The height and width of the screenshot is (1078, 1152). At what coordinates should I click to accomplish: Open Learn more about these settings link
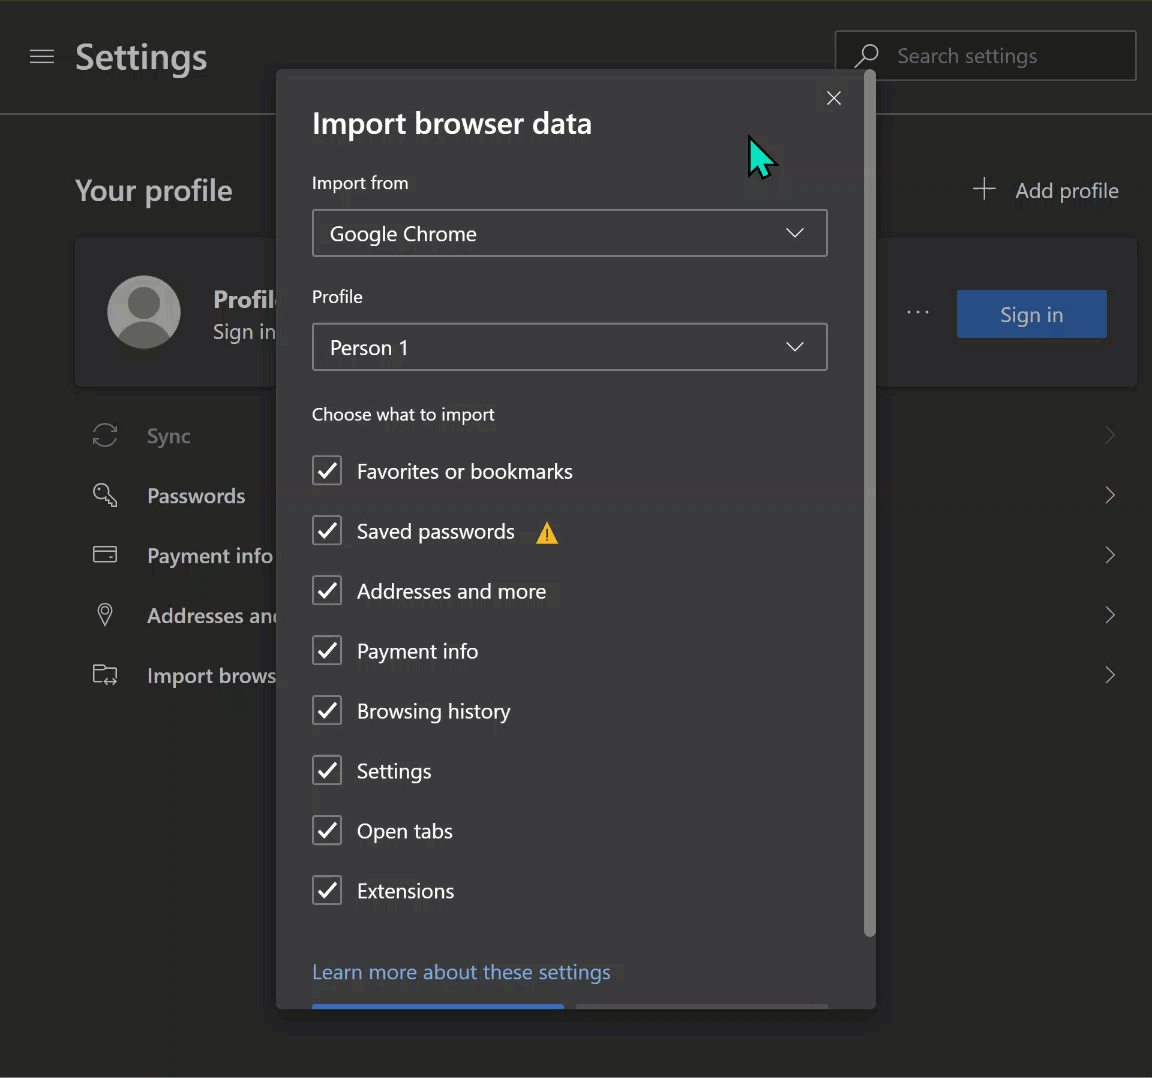pos(461,972)
